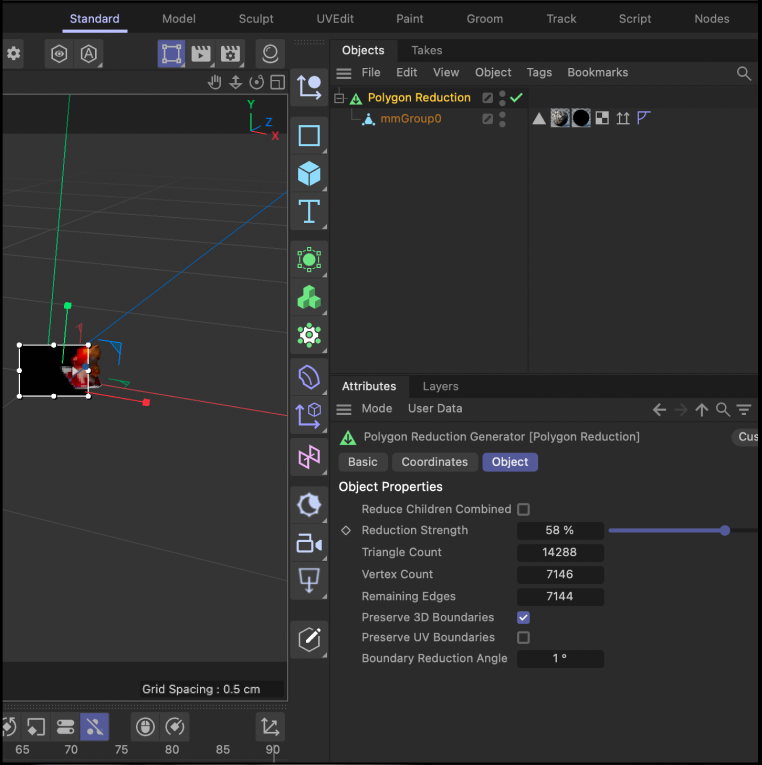Click the Basic properties button

pyautogui.click(x=362, y=462)
